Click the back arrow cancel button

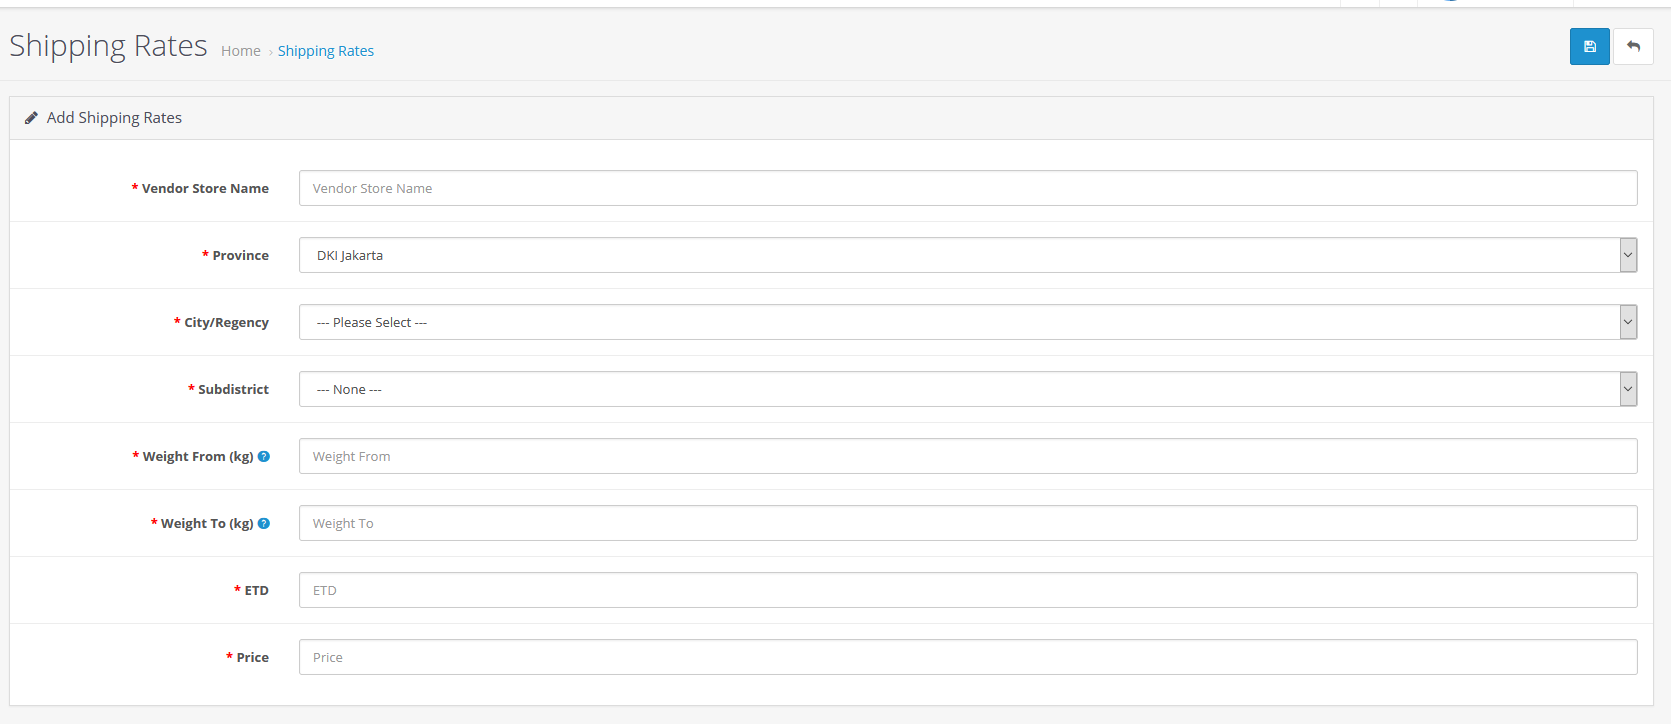1633,47
